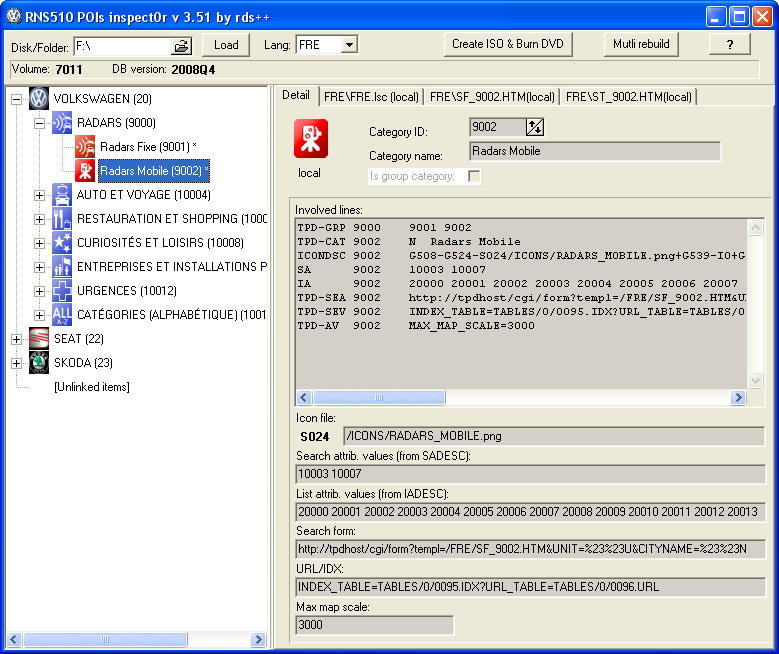The image size is (779, 654).
Task: Toggle the 'Is group category' checkbox
Action: [x=474, y=176]
